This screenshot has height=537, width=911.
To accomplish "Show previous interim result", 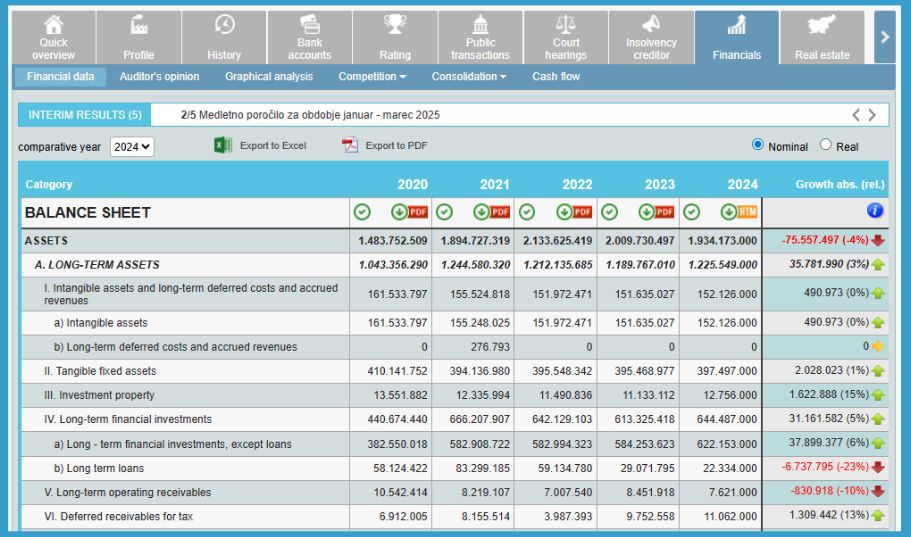I will [856, 115].
